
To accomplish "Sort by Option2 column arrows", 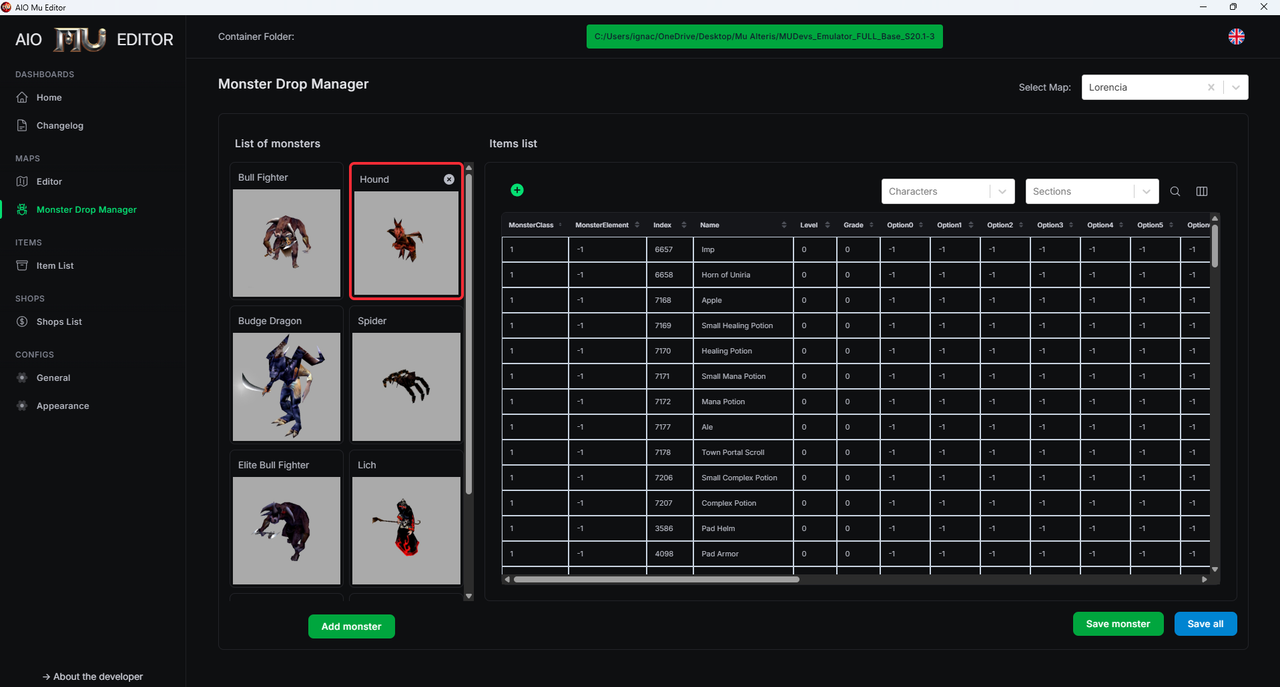I will (1021, 225).
